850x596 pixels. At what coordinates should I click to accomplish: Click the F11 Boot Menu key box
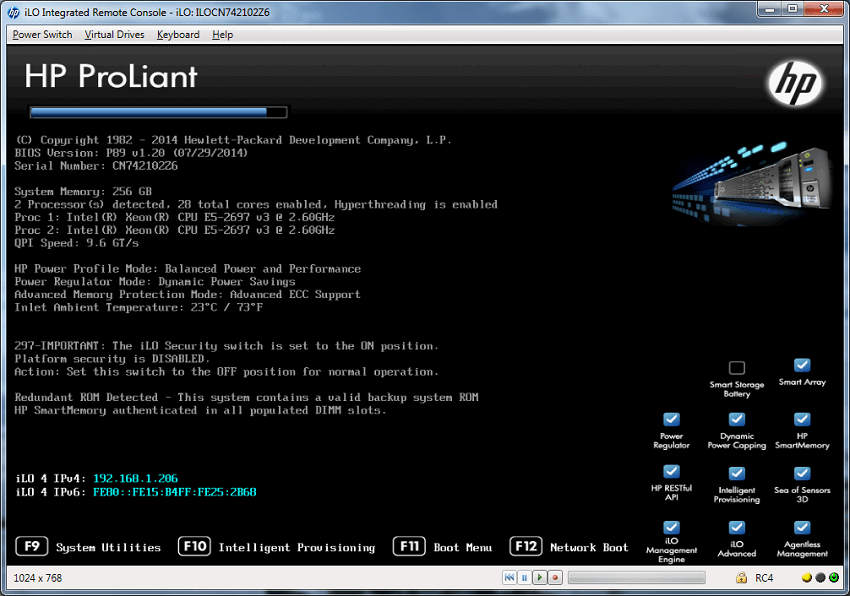[409, 546]
